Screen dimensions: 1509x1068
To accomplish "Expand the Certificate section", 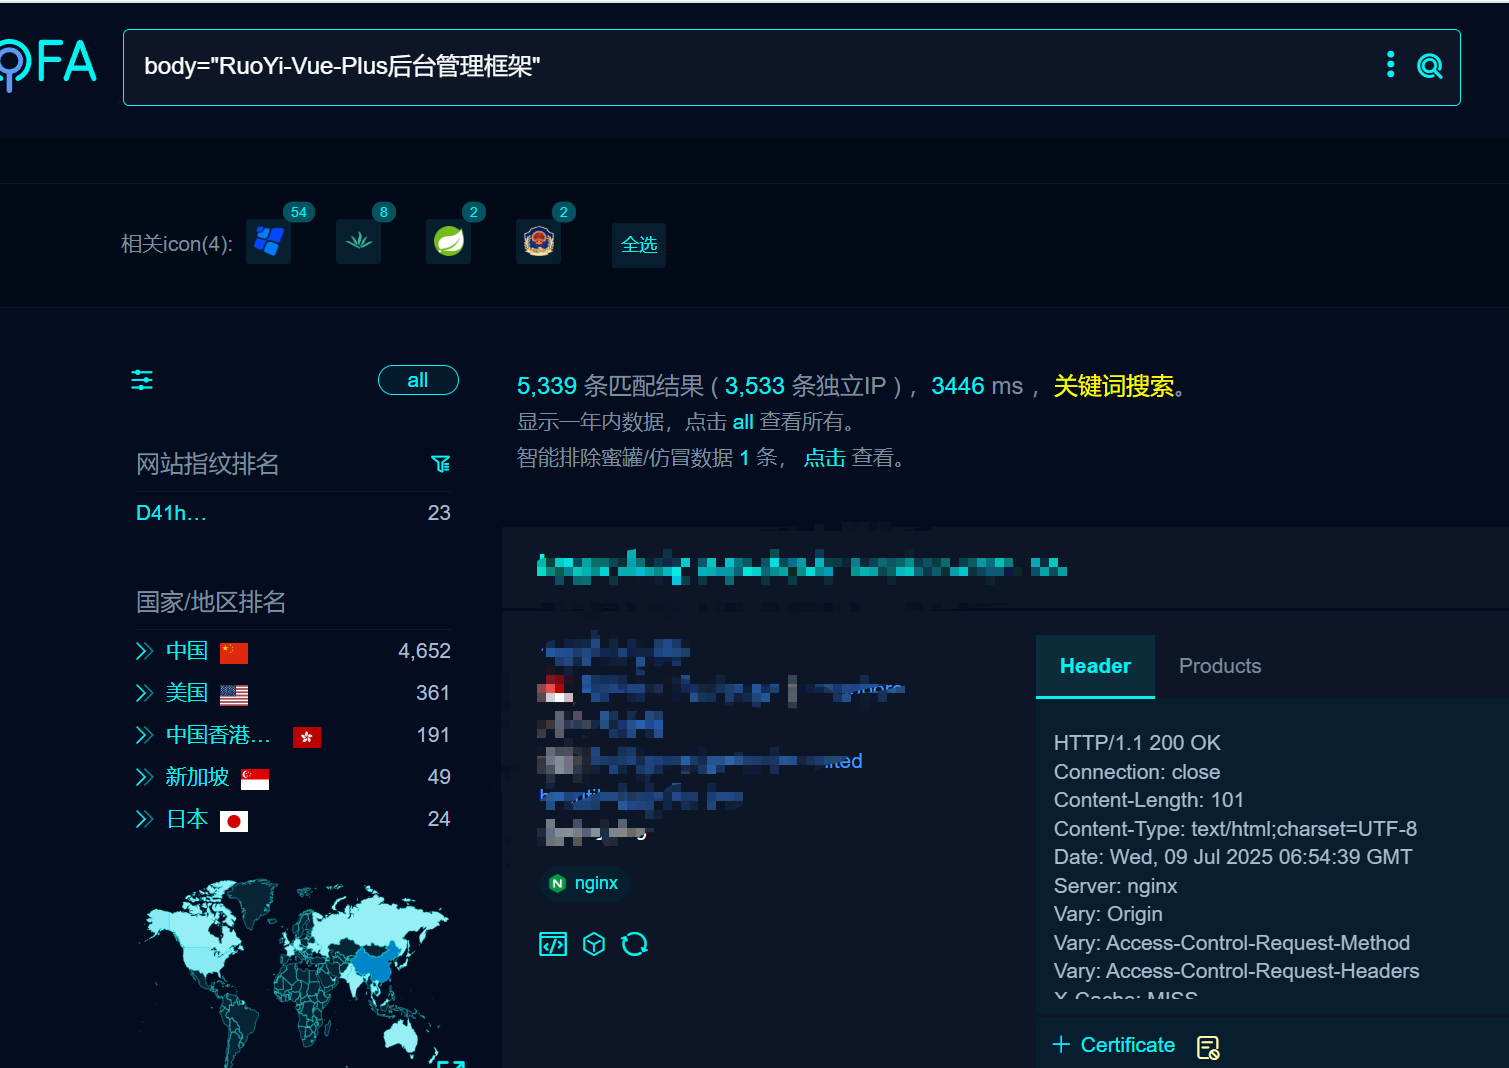I will (x=1115, y=1045).
